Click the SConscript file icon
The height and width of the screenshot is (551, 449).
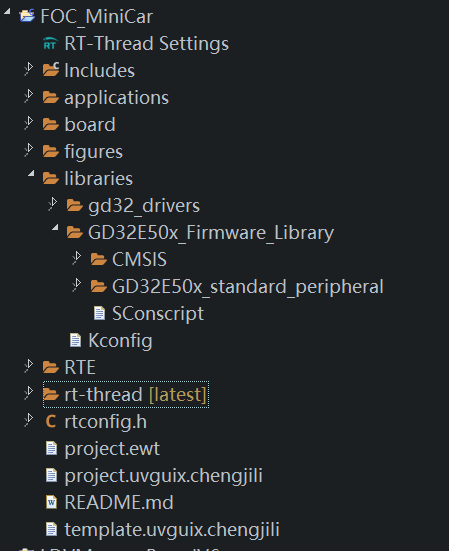99,313
